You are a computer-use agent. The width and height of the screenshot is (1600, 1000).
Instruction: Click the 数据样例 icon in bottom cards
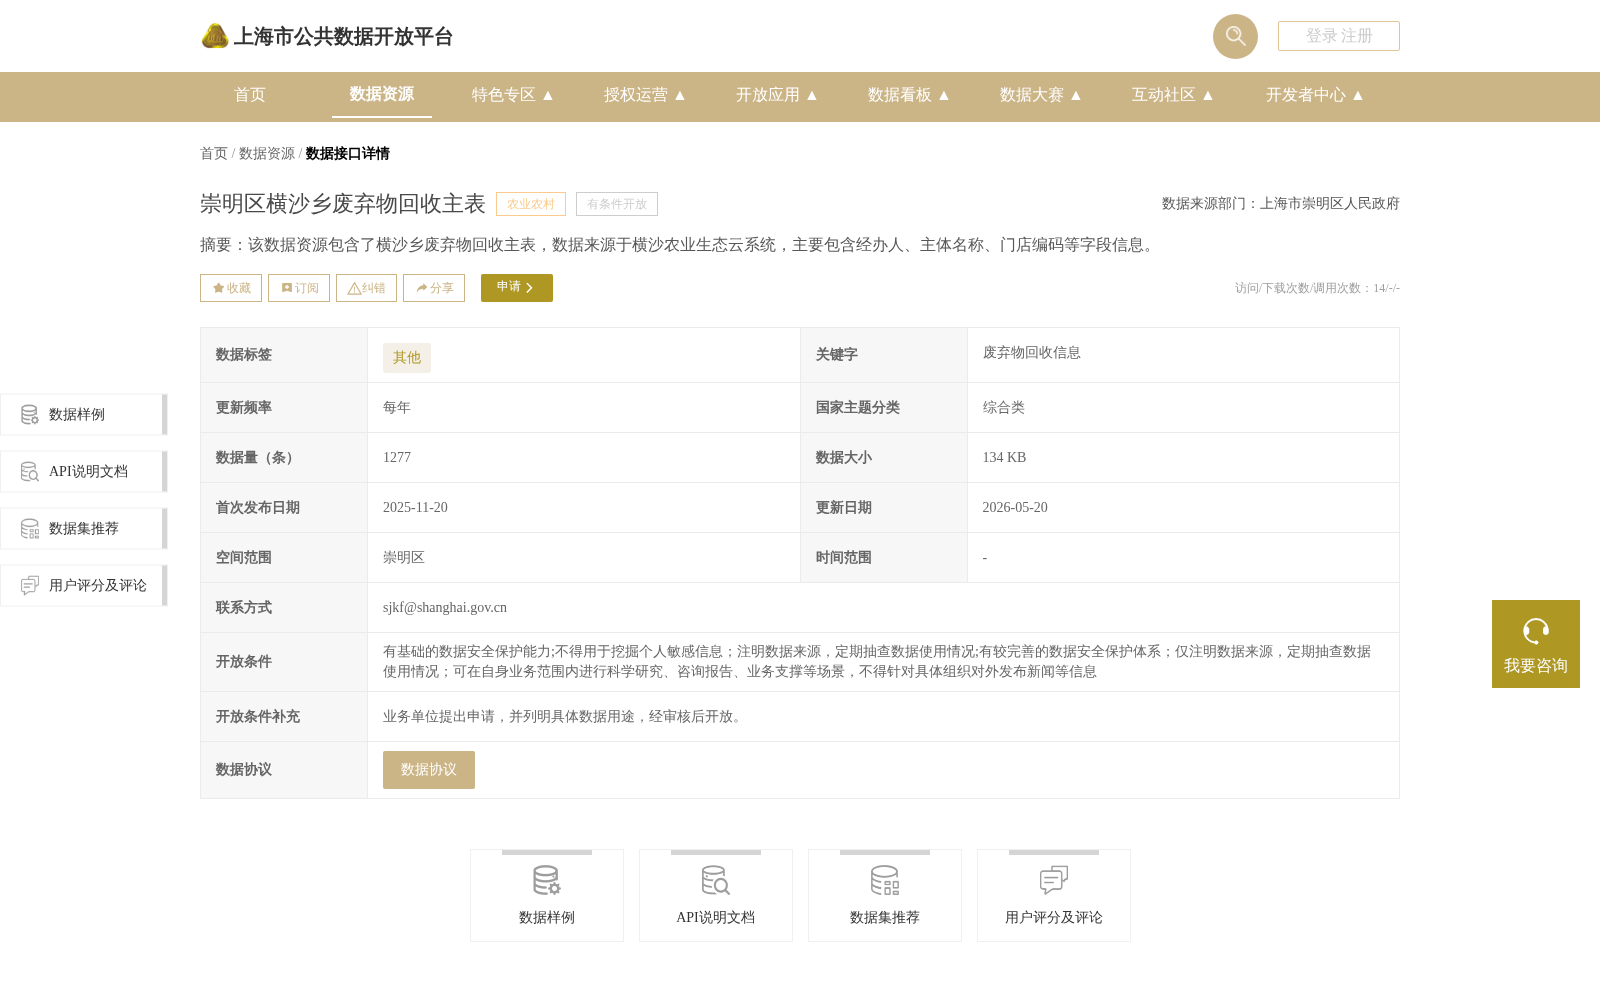[547, 881]
